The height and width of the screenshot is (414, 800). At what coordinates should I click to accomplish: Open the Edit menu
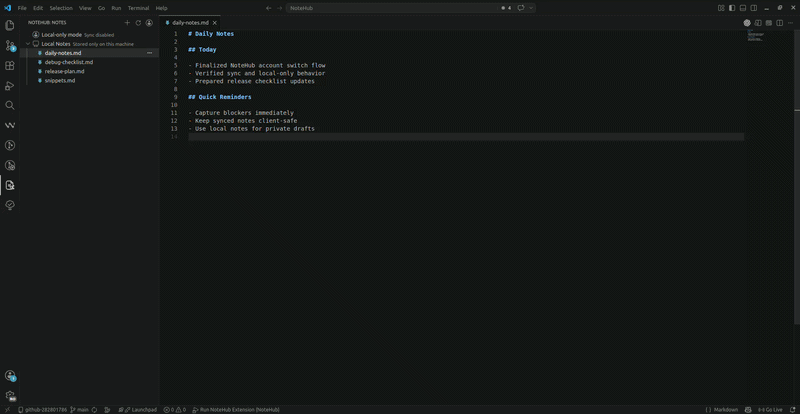pyautogui.click(x=38, y=8)
